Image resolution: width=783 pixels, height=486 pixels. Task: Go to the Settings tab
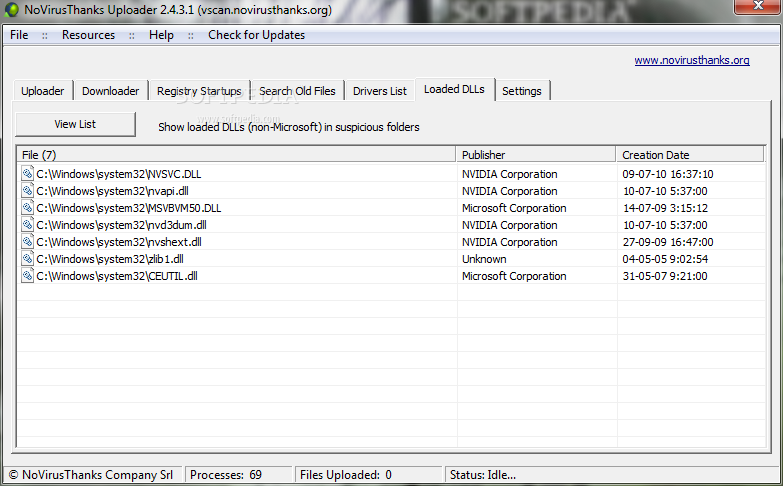tap(522, 91)
